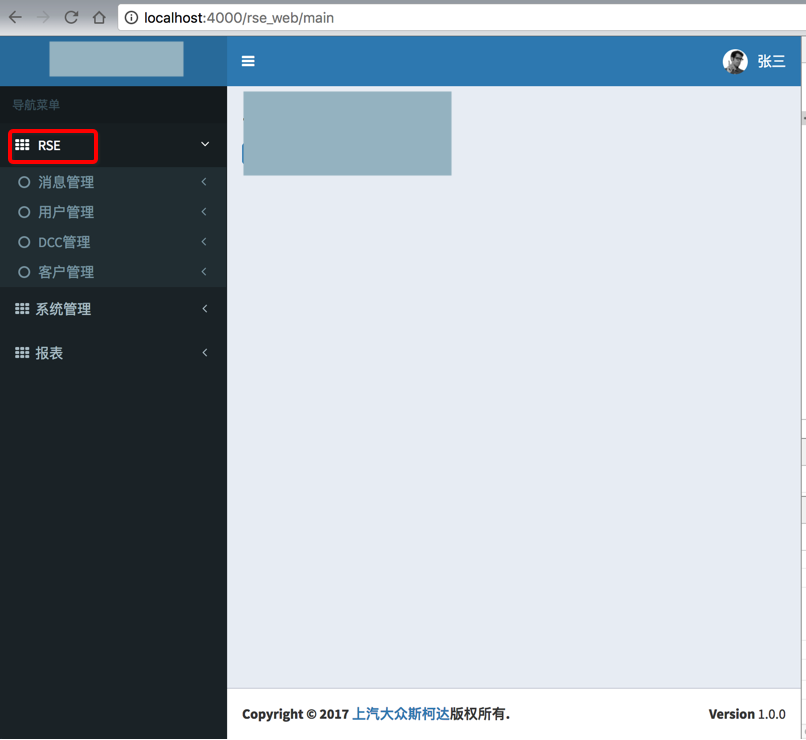Open 用户管理 submenu item

click(66, 212)
